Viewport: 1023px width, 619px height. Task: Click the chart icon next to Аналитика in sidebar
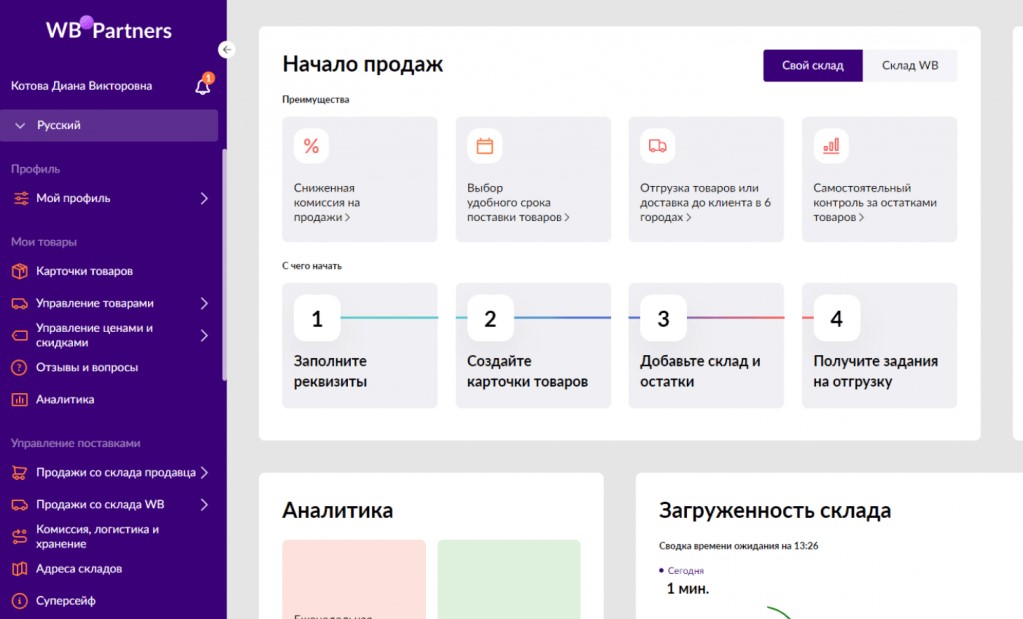(x=20, y=399)
